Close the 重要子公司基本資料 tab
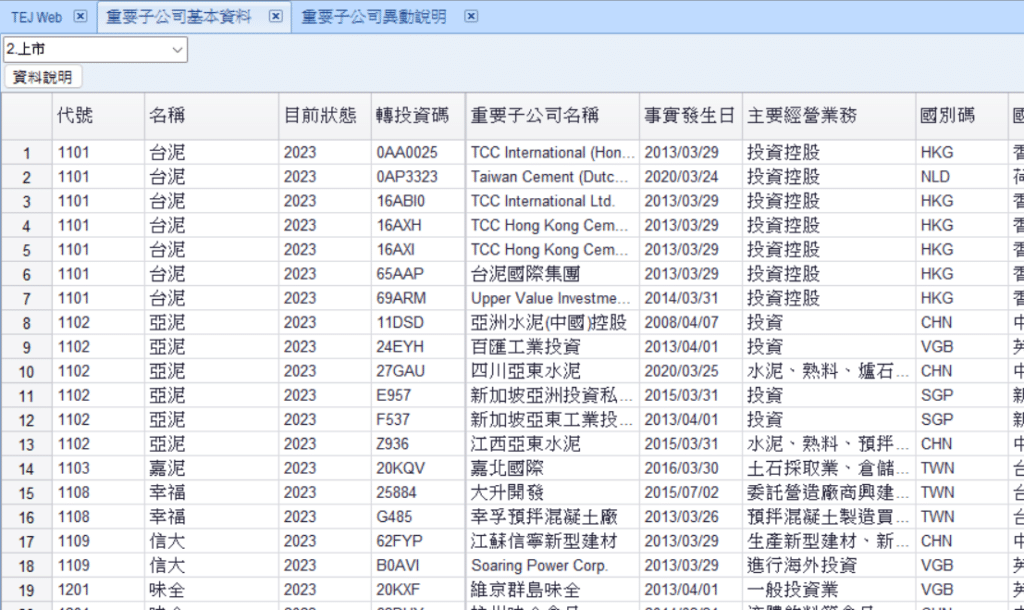1024x610 pixels. pos(276,17)
